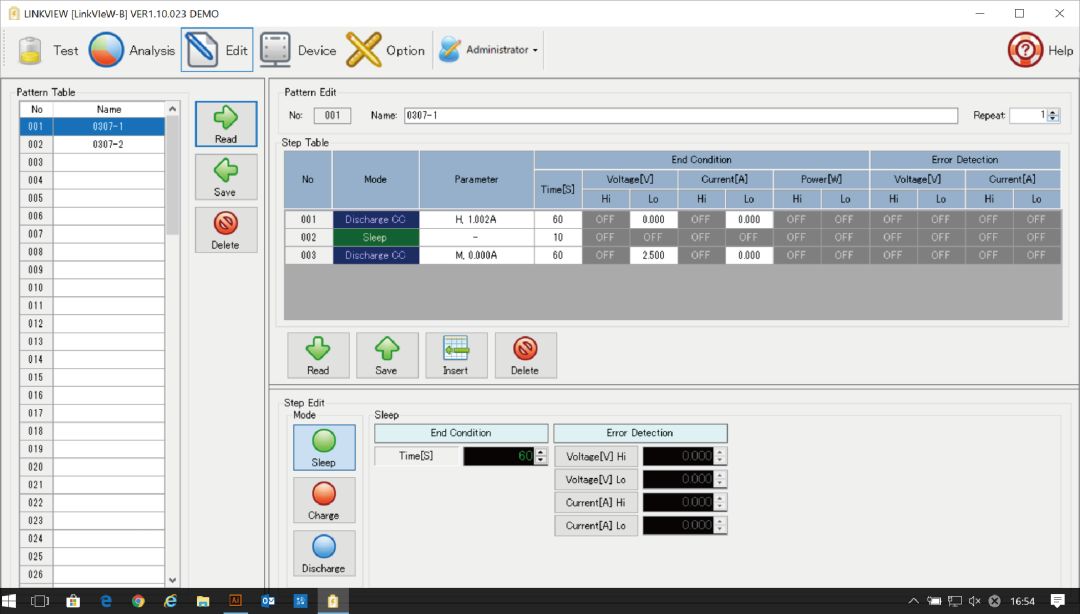
Task: Click Delete below the Step Table
Action: 526,356
